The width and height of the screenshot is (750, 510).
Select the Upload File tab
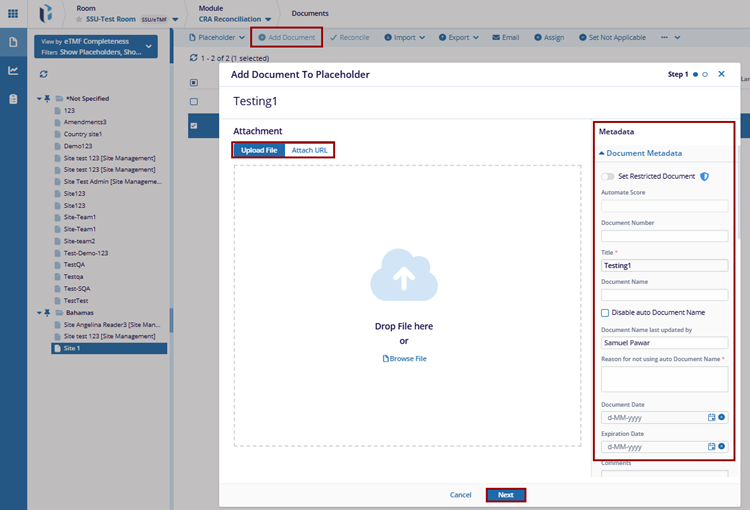(259, 150)
